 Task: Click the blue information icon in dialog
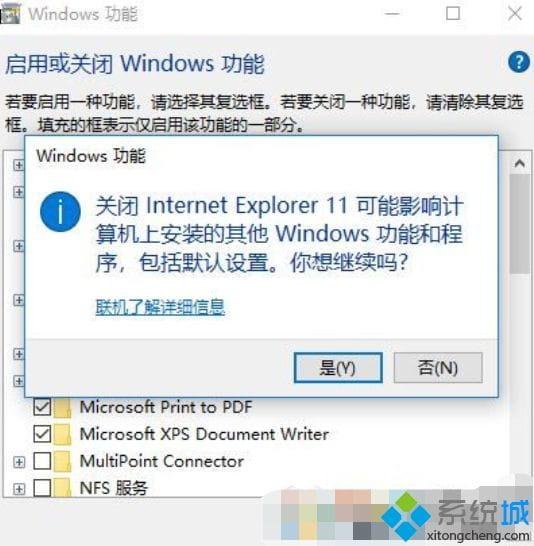tap(60, 212)
